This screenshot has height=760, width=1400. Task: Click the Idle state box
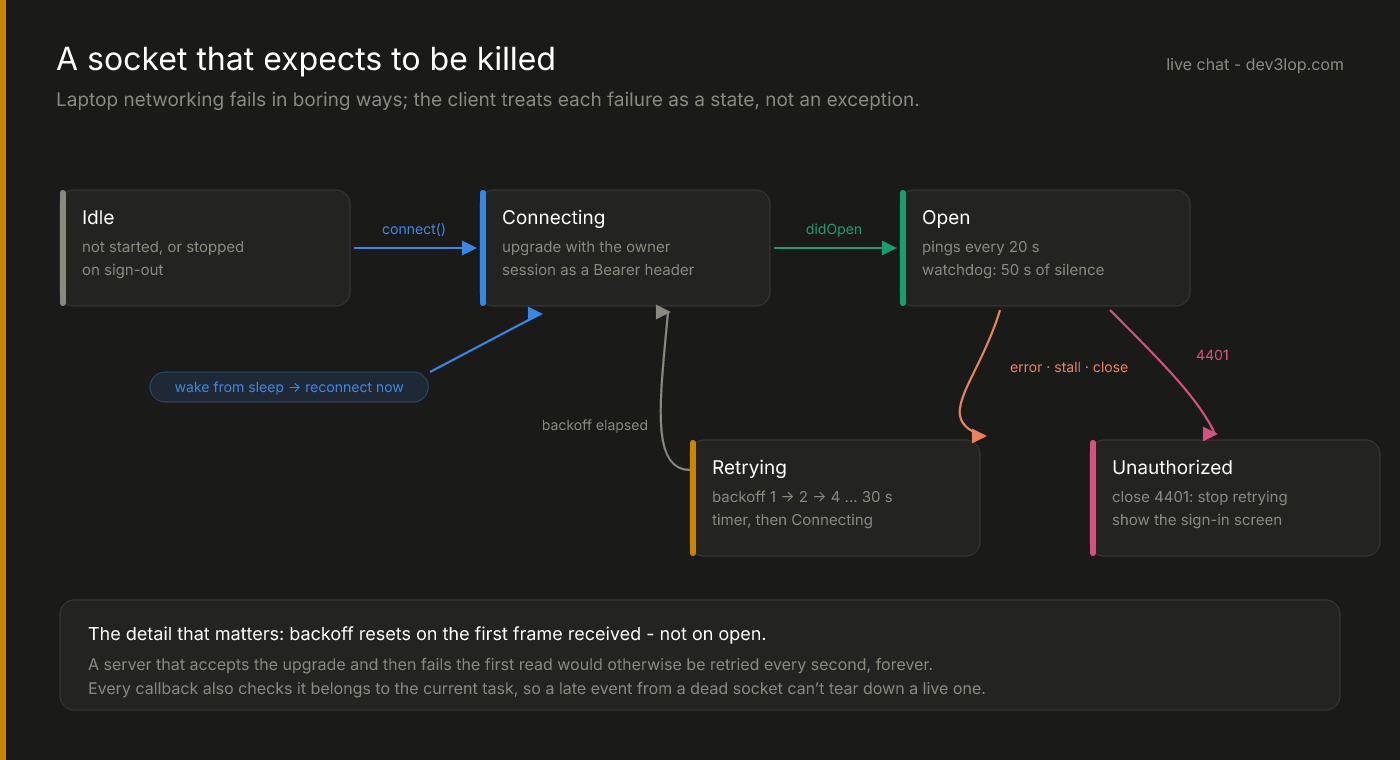(205, 248)
